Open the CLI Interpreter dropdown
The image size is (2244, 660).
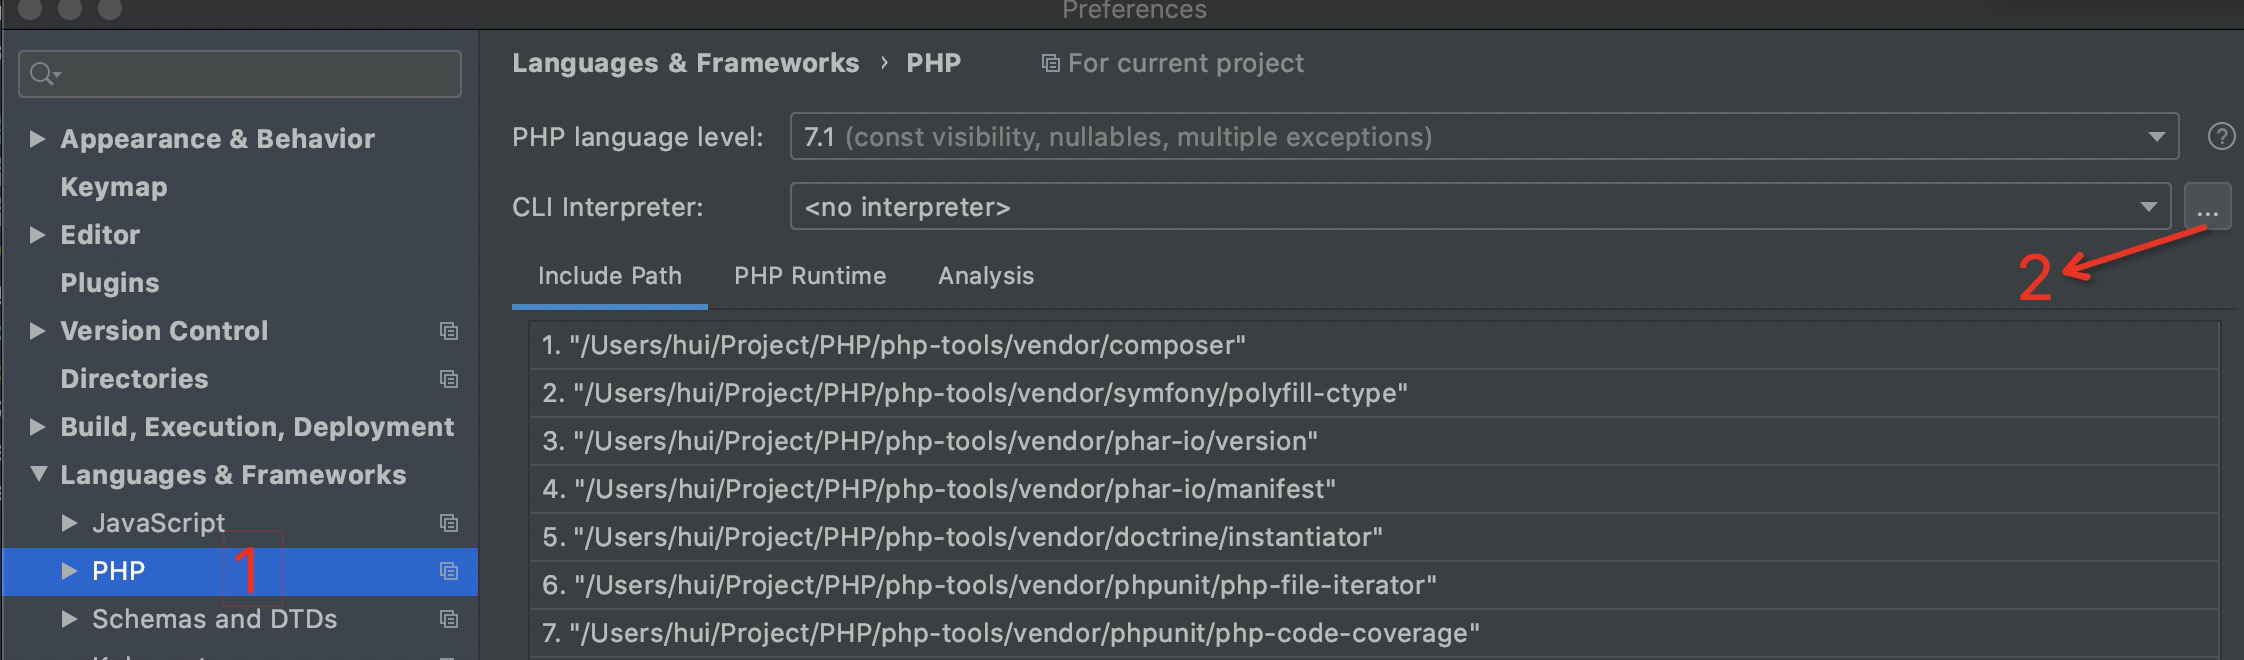point(2147,207)
